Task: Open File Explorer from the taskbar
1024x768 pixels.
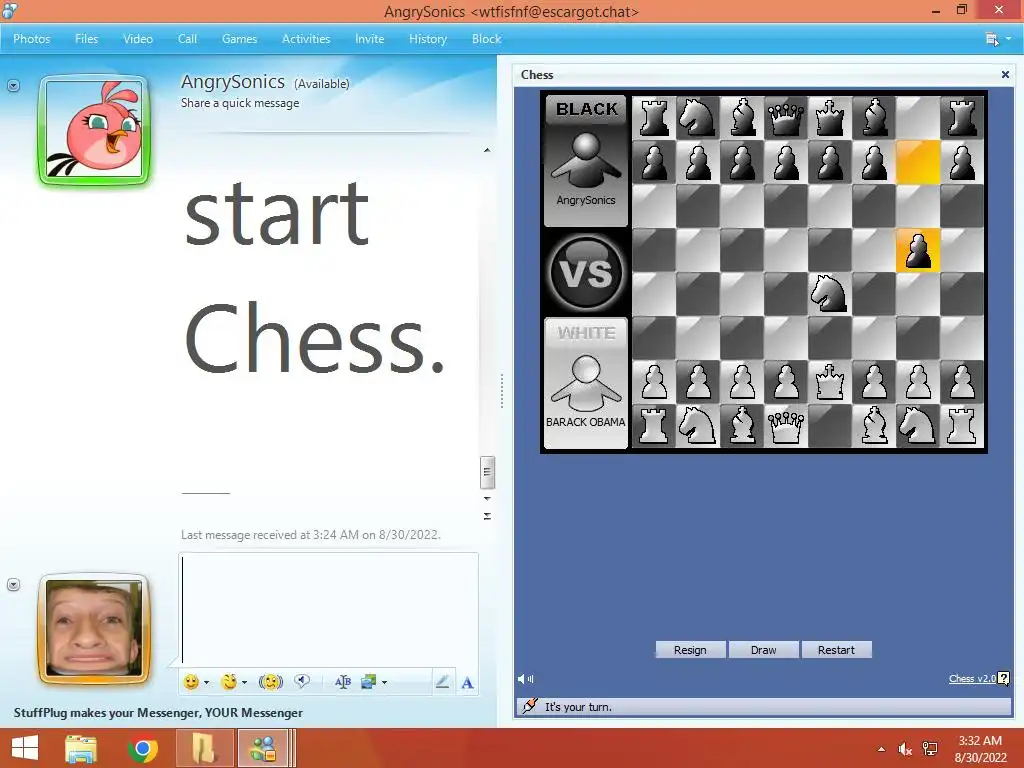Action: click(x=81, y=749)
